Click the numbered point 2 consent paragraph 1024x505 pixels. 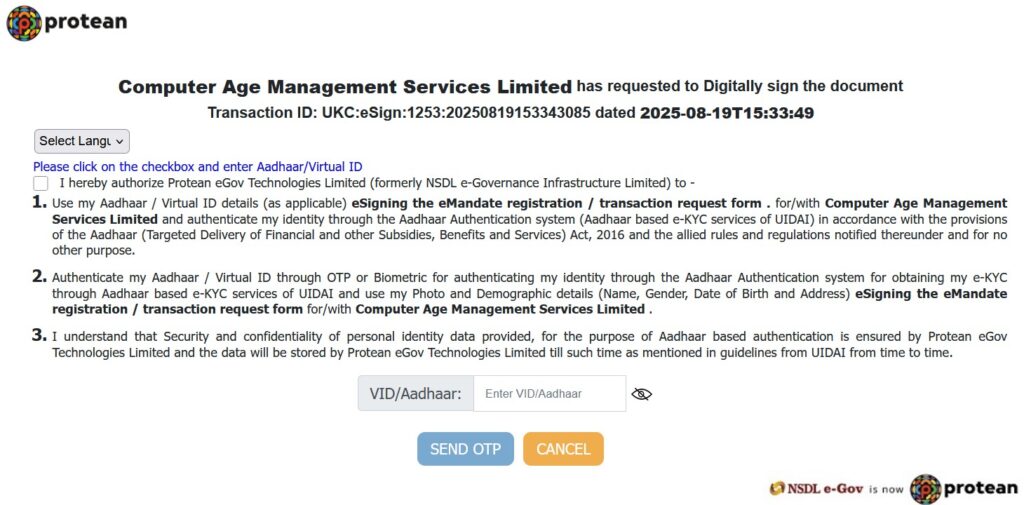tap(529, 293)
